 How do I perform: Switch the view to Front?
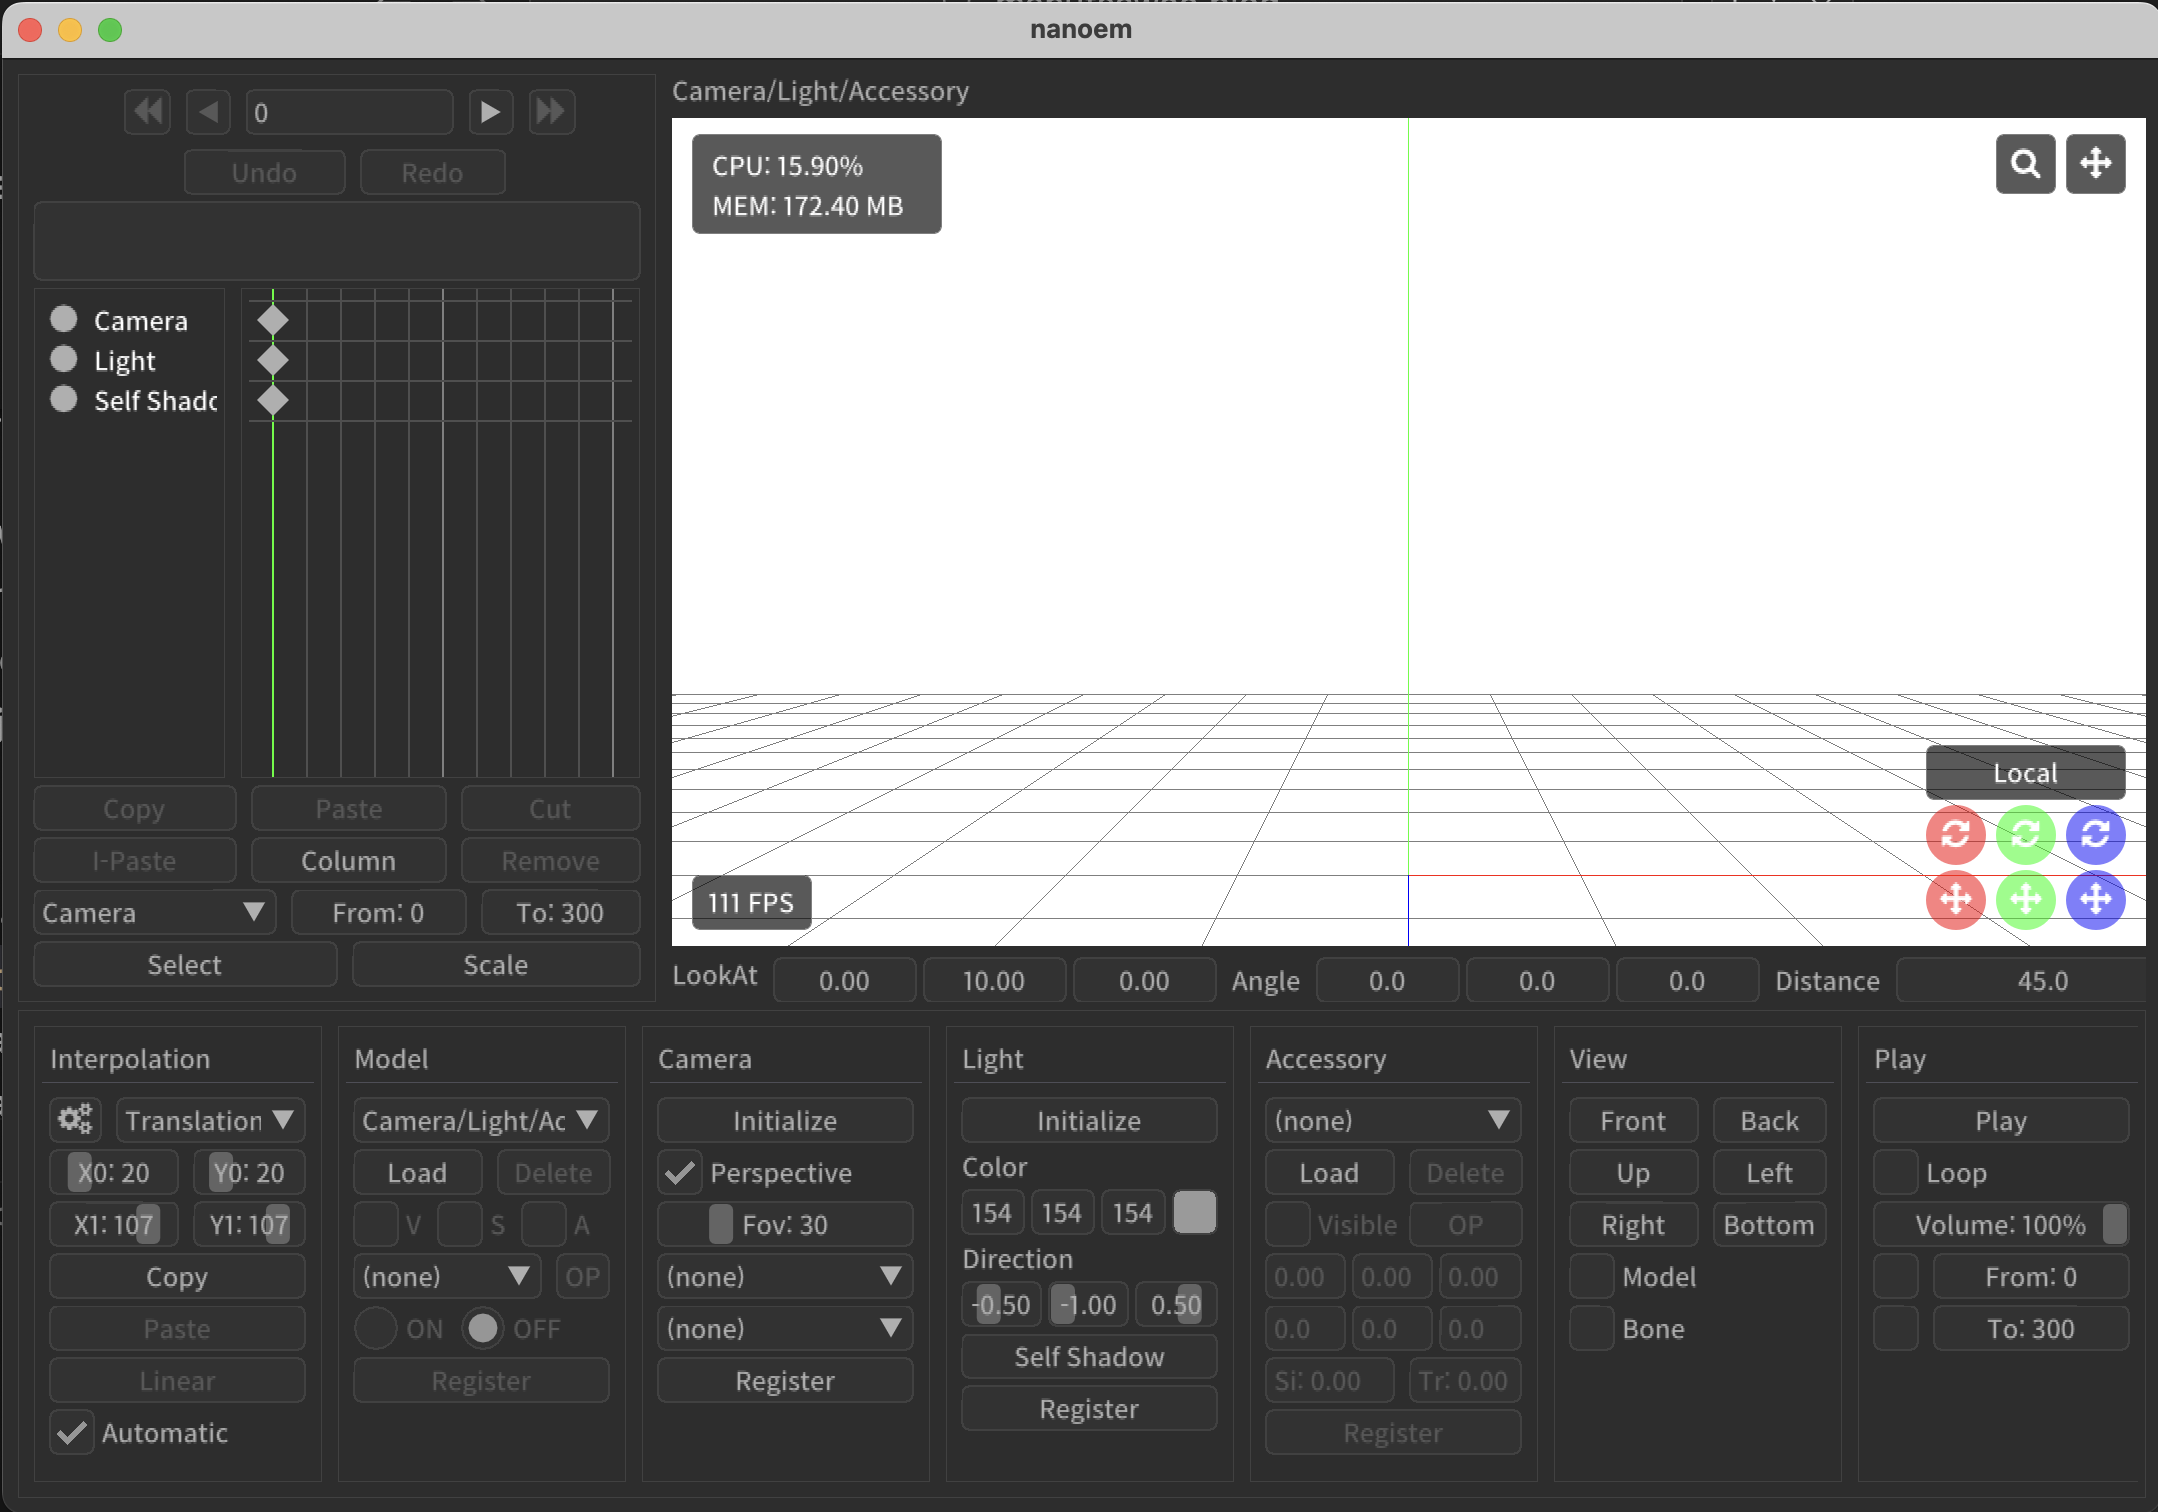coord(1632,1121)
